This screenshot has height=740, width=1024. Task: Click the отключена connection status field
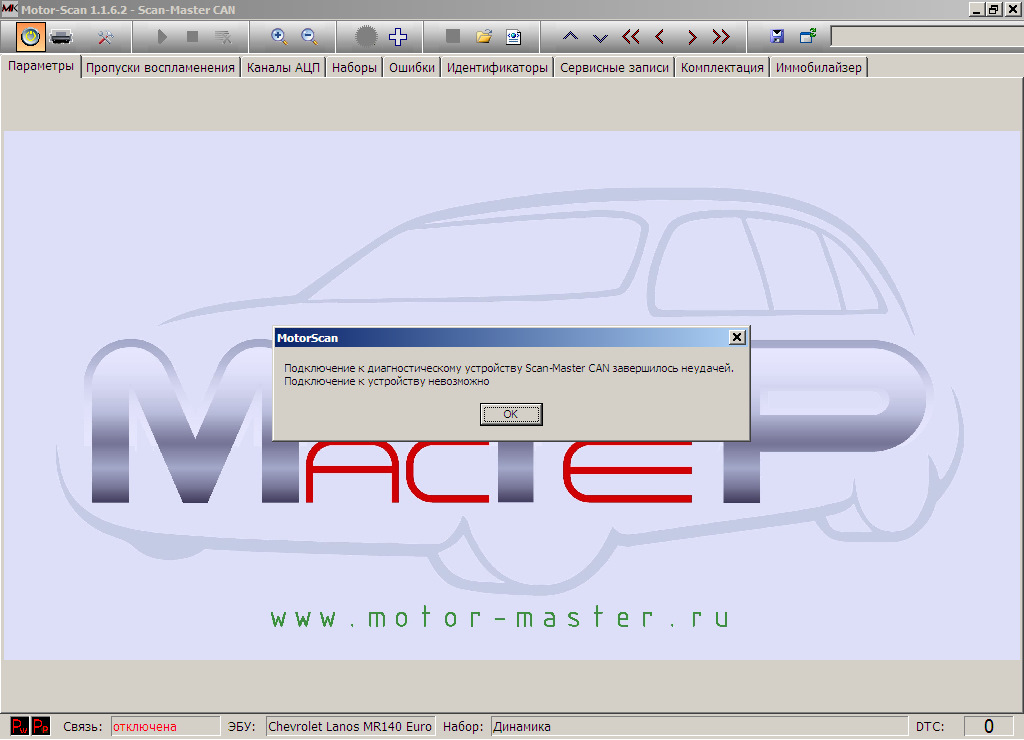pos(165,726)
